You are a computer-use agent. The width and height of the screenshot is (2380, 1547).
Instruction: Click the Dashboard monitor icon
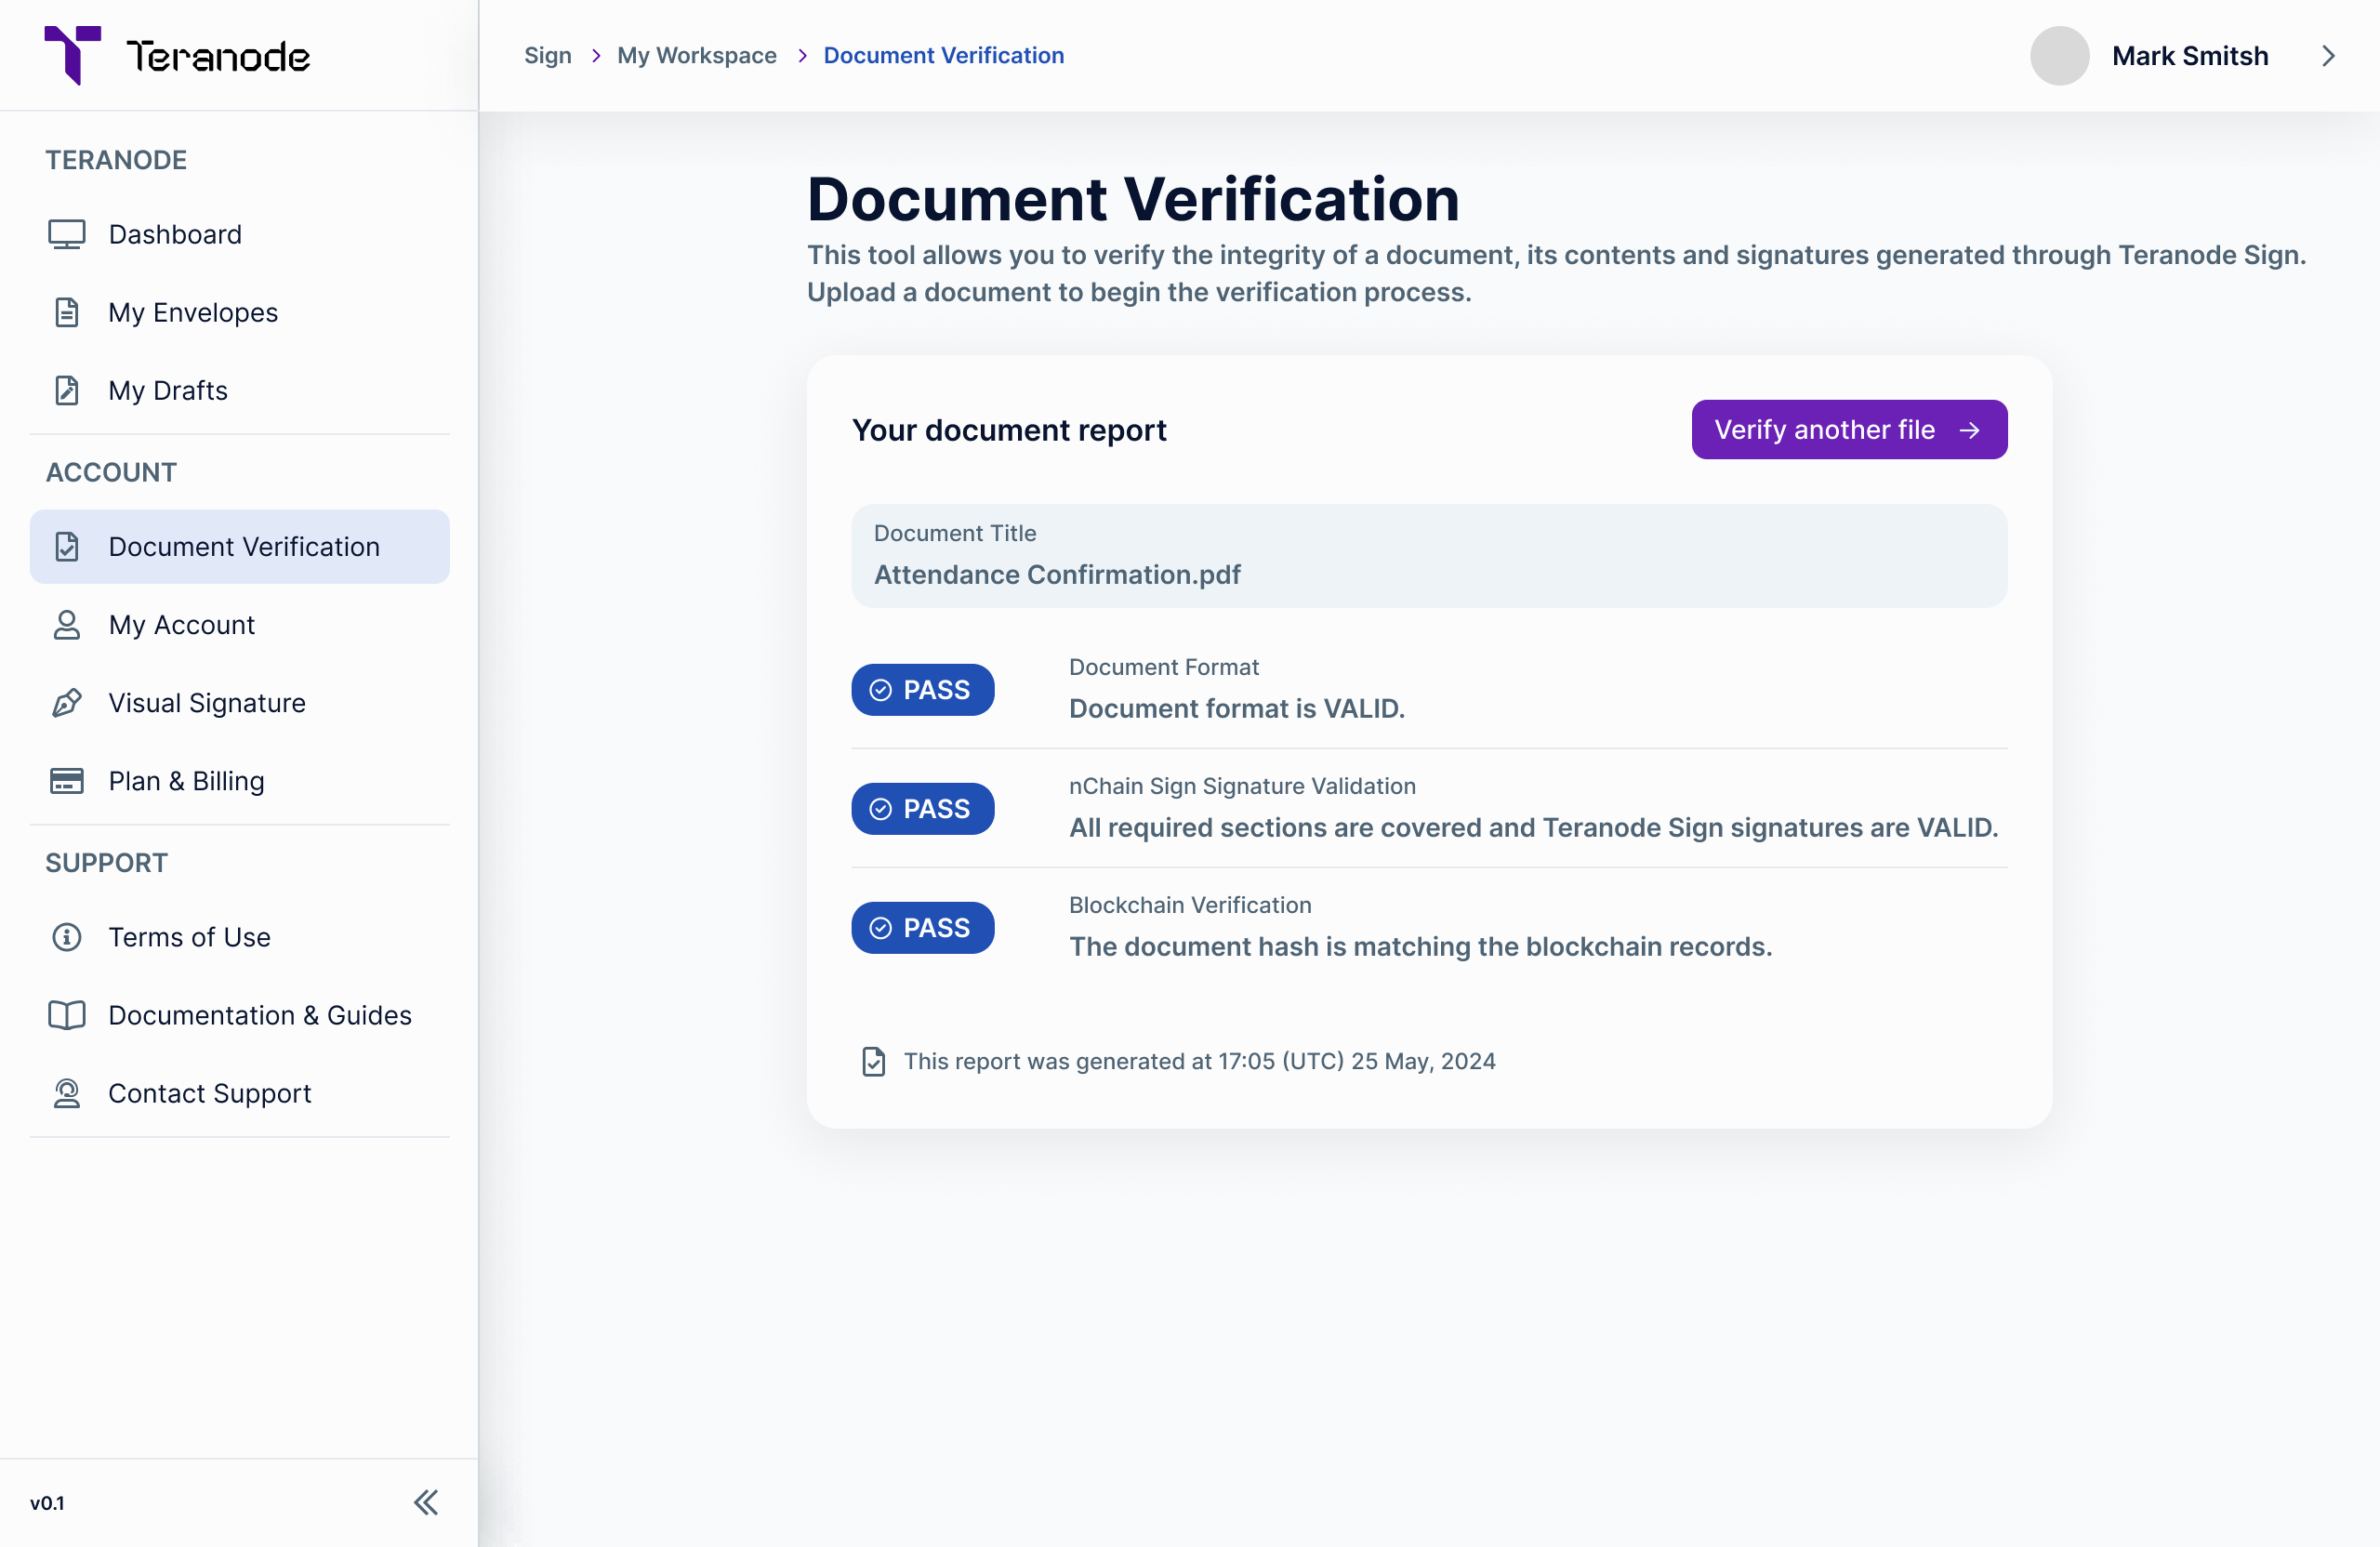click(x=67, y=234)
